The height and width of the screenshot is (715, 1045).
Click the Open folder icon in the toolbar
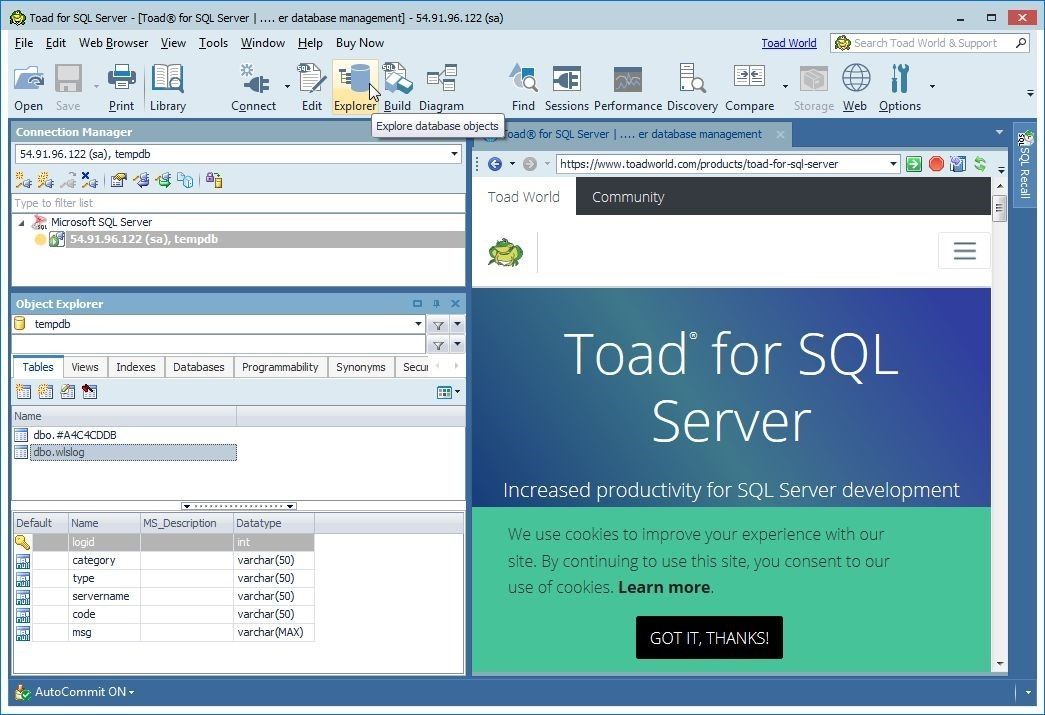(29, 79)
